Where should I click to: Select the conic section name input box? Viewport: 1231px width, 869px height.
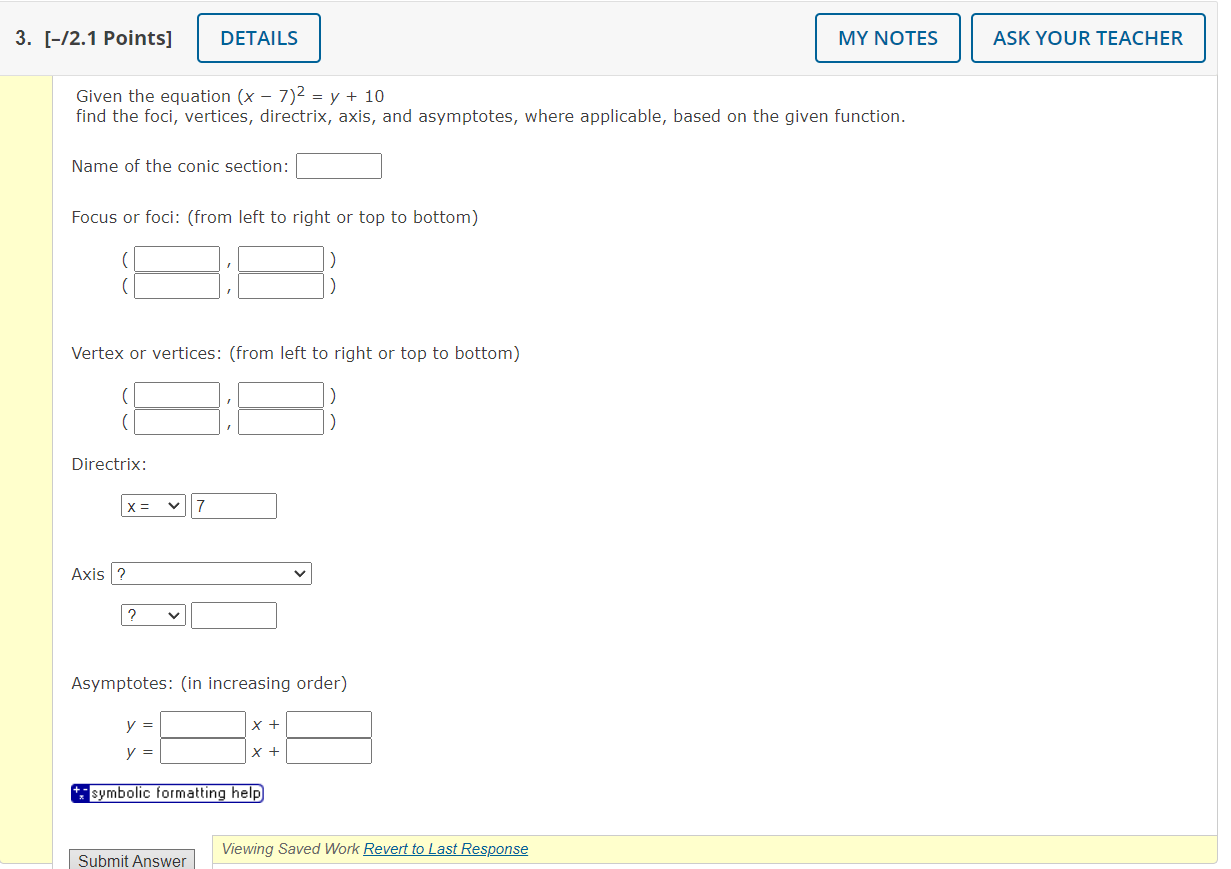pyautogui.click(x=338, y=165)
